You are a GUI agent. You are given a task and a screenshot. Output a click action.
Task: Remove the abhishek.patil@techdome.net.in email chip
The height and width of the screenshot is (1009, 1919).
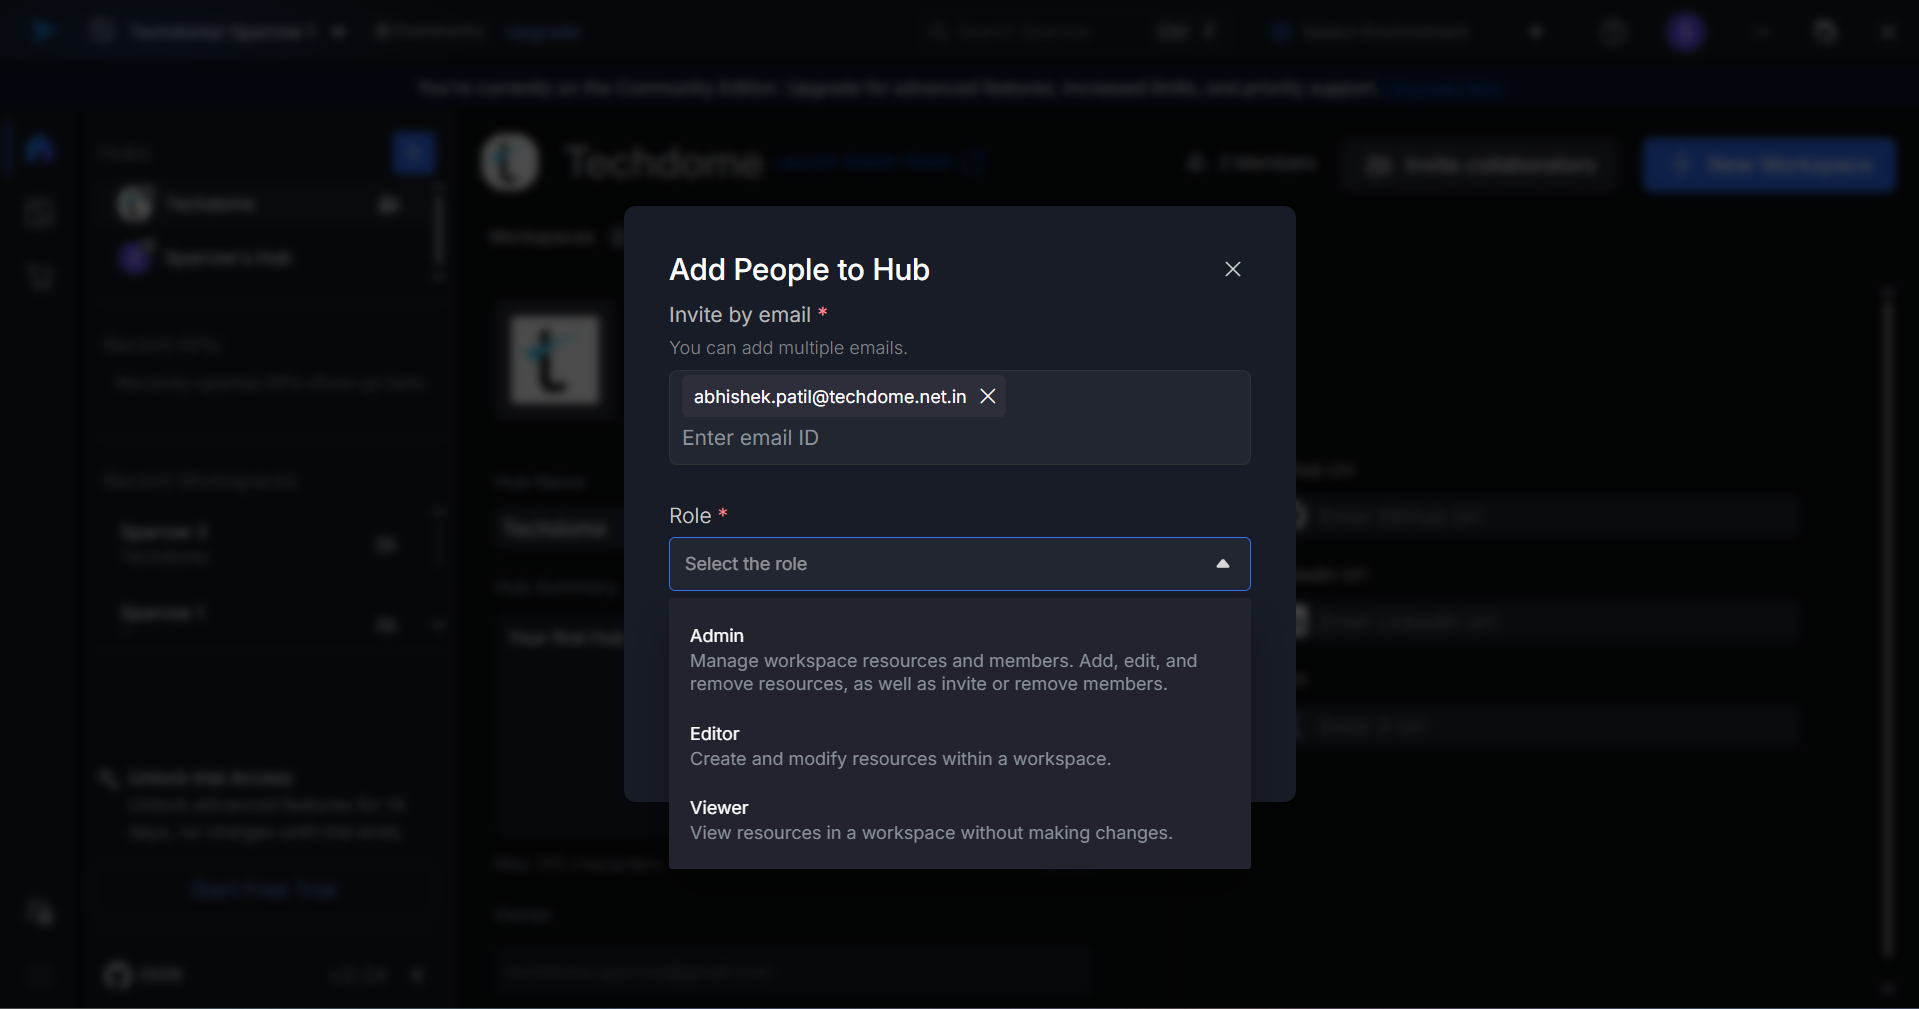click(988, 396)
